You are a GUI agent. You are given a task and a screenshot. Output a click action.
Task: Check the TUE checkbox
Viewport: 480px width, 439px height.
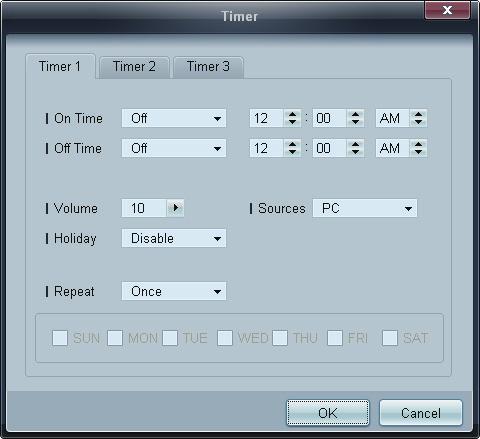click(x=170, y=338)
